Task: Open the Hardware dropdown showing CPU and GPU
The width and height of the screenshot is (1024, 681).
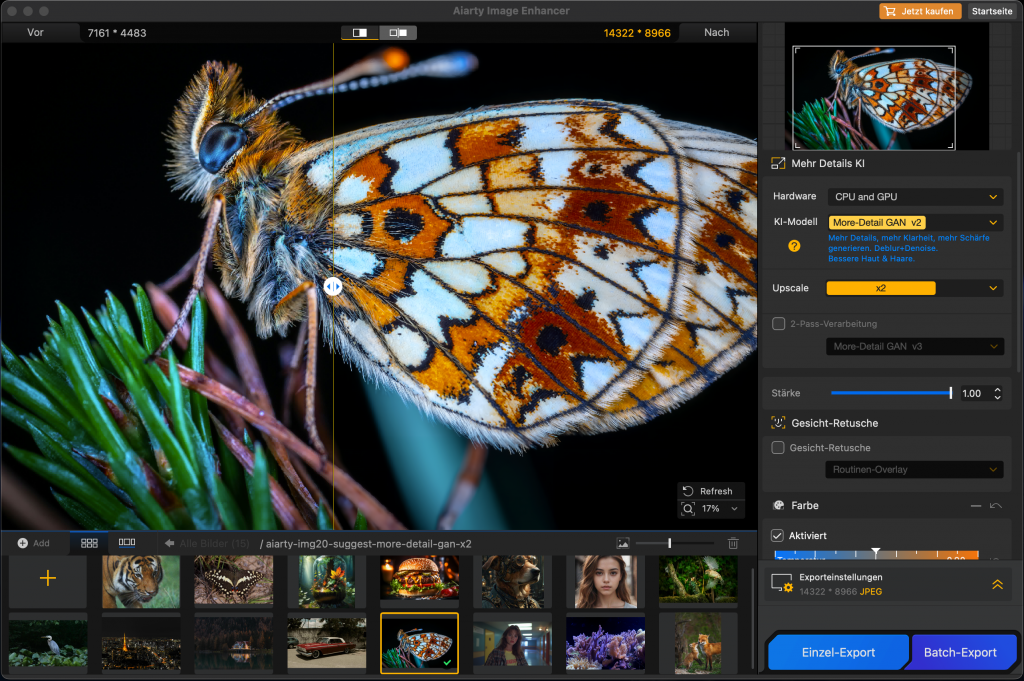Action: point(913,196)
